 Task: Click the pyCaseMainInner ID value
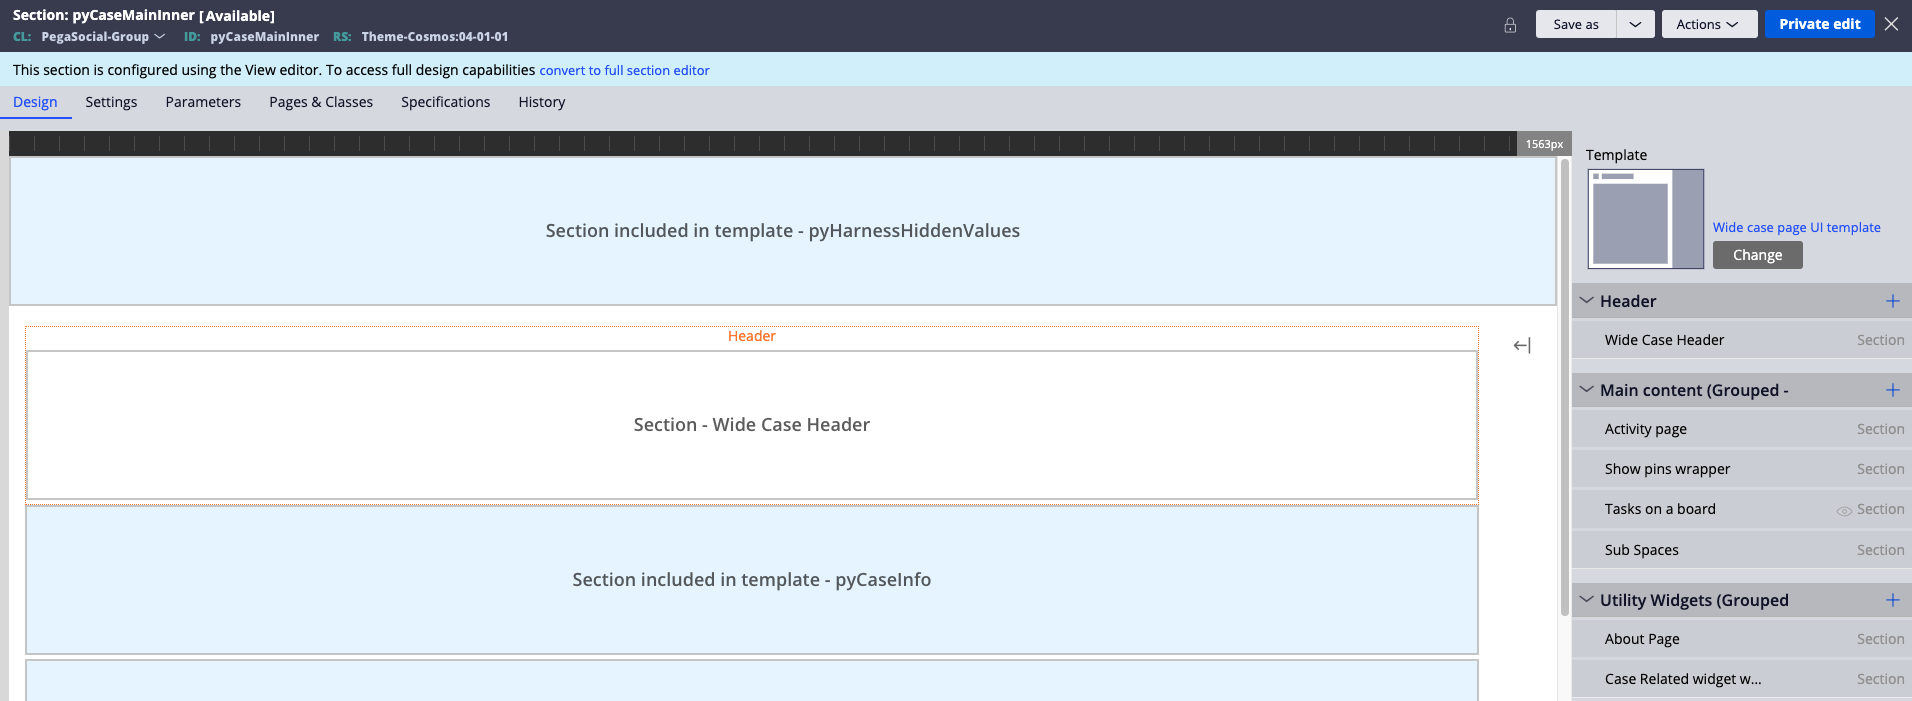coord(264,36)
